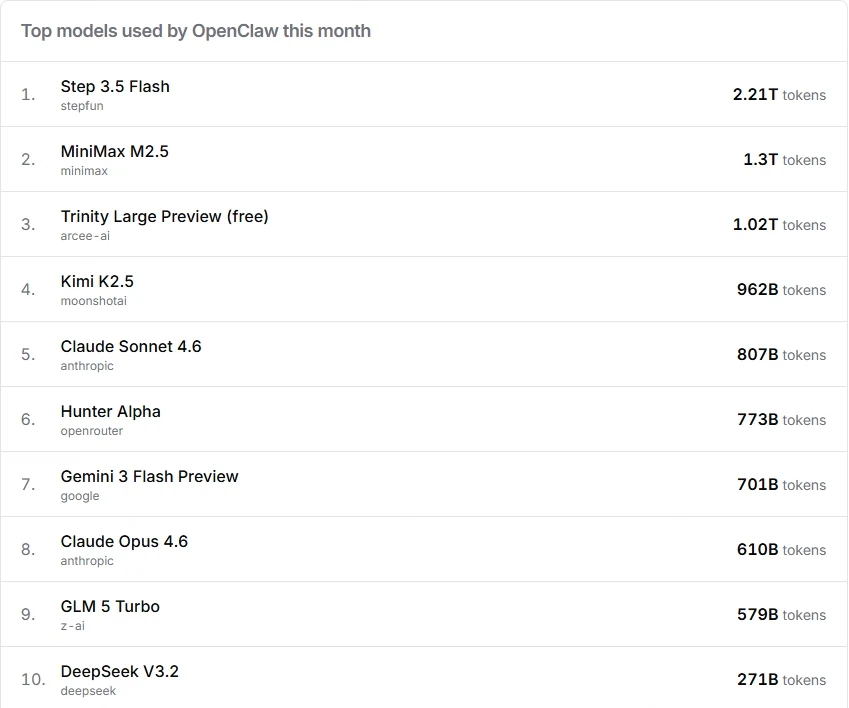Open the Claude Opus 4.6 model link
849x708 pixels.
pyautogui.click(x=124, y=541)
